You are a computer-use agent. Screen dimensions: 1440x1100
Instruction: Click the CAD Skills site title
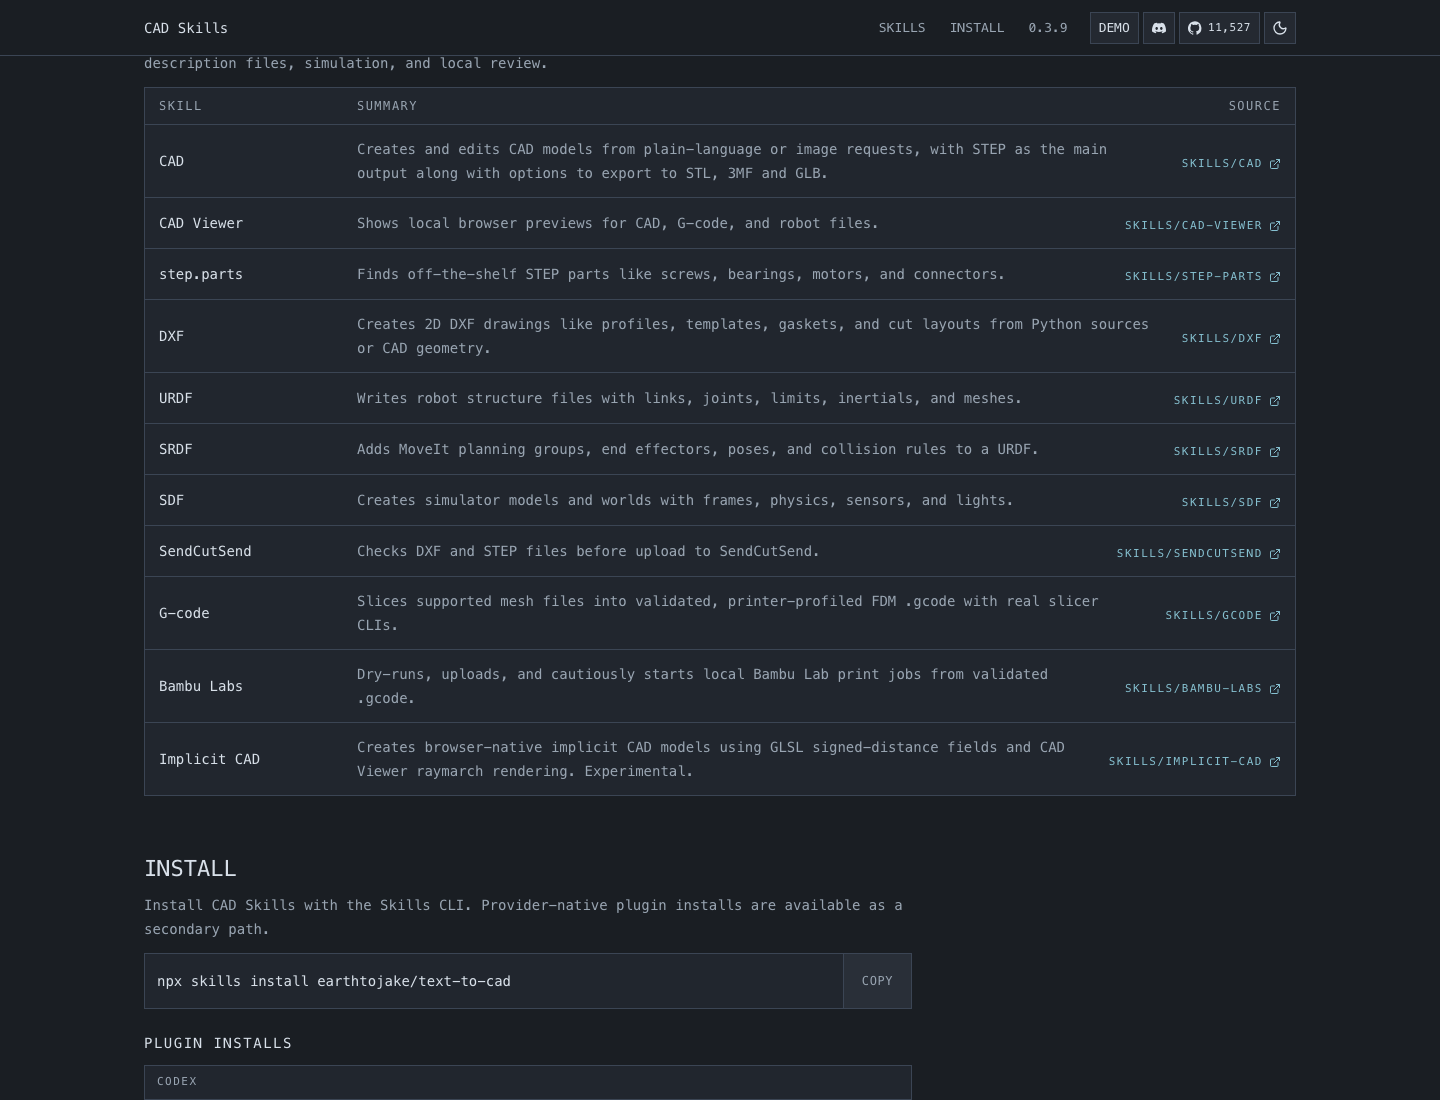[186, 28]
